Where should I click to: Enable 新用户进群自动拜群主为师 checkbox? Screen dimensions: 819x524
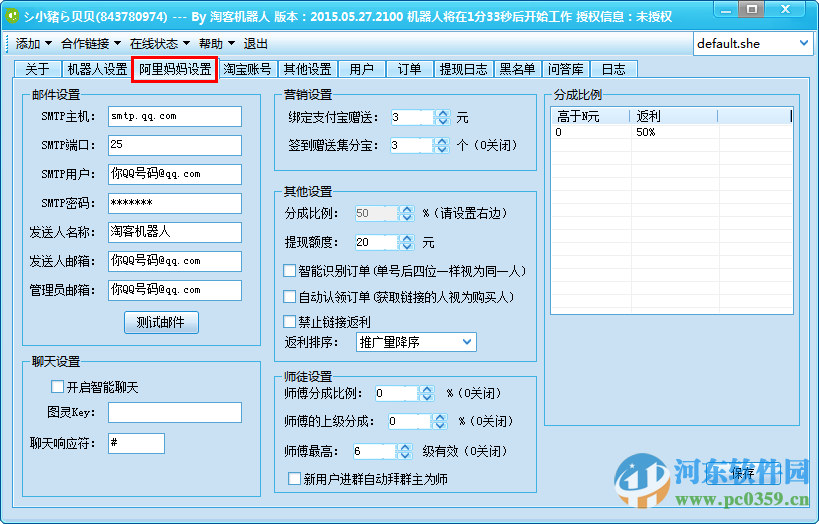(295, 479)
